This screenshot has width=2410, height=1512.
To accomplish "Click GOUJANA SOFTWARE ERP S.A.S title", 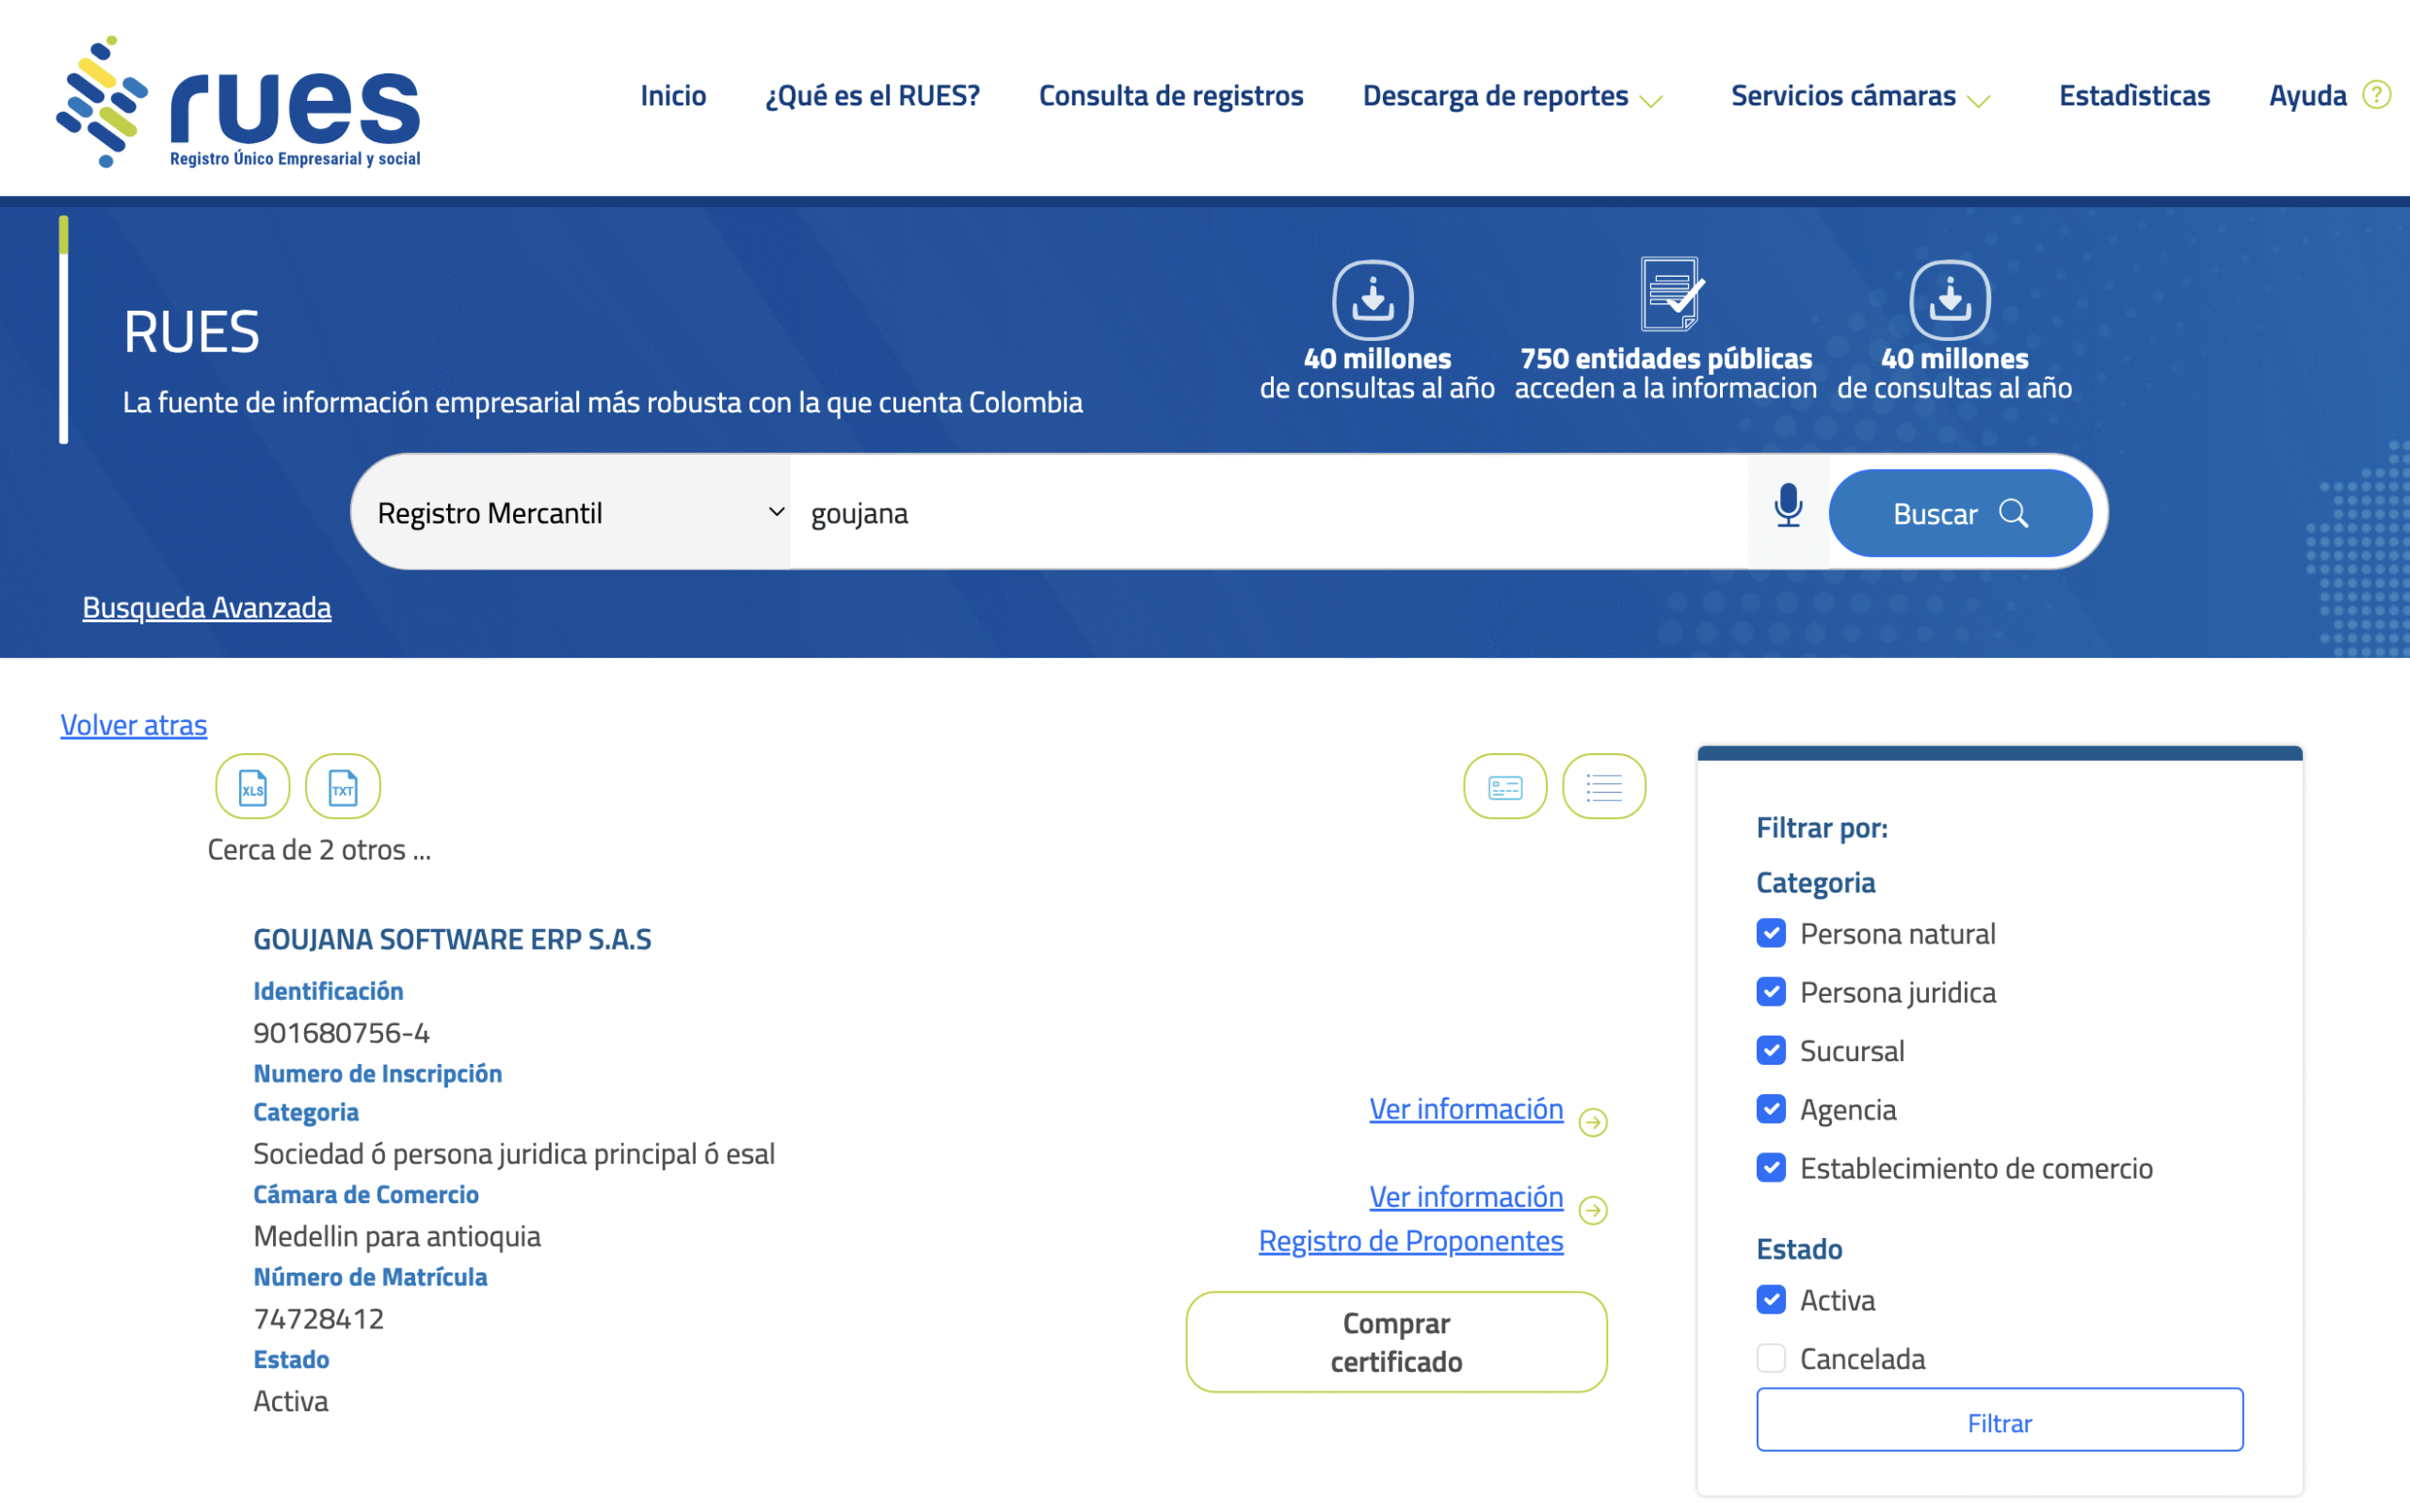I will (452, 940).
